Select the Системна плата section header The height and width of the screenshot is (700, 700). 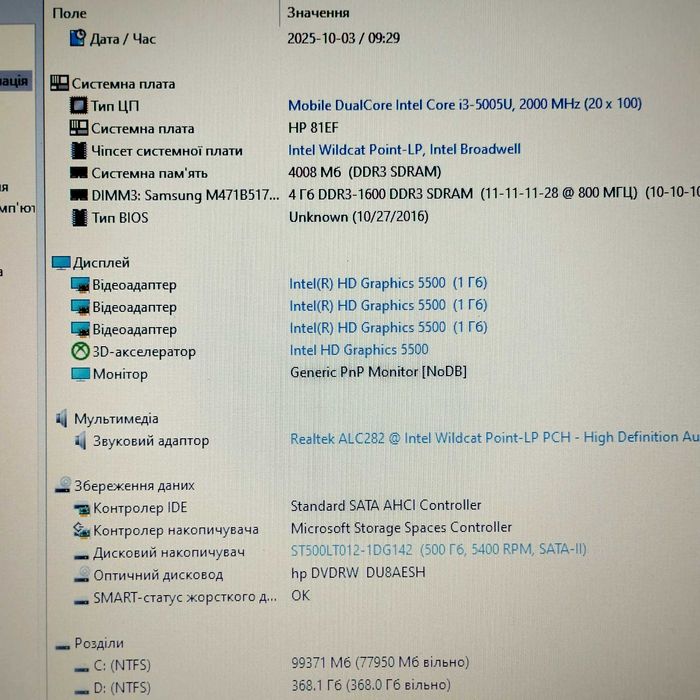(123, 84)
